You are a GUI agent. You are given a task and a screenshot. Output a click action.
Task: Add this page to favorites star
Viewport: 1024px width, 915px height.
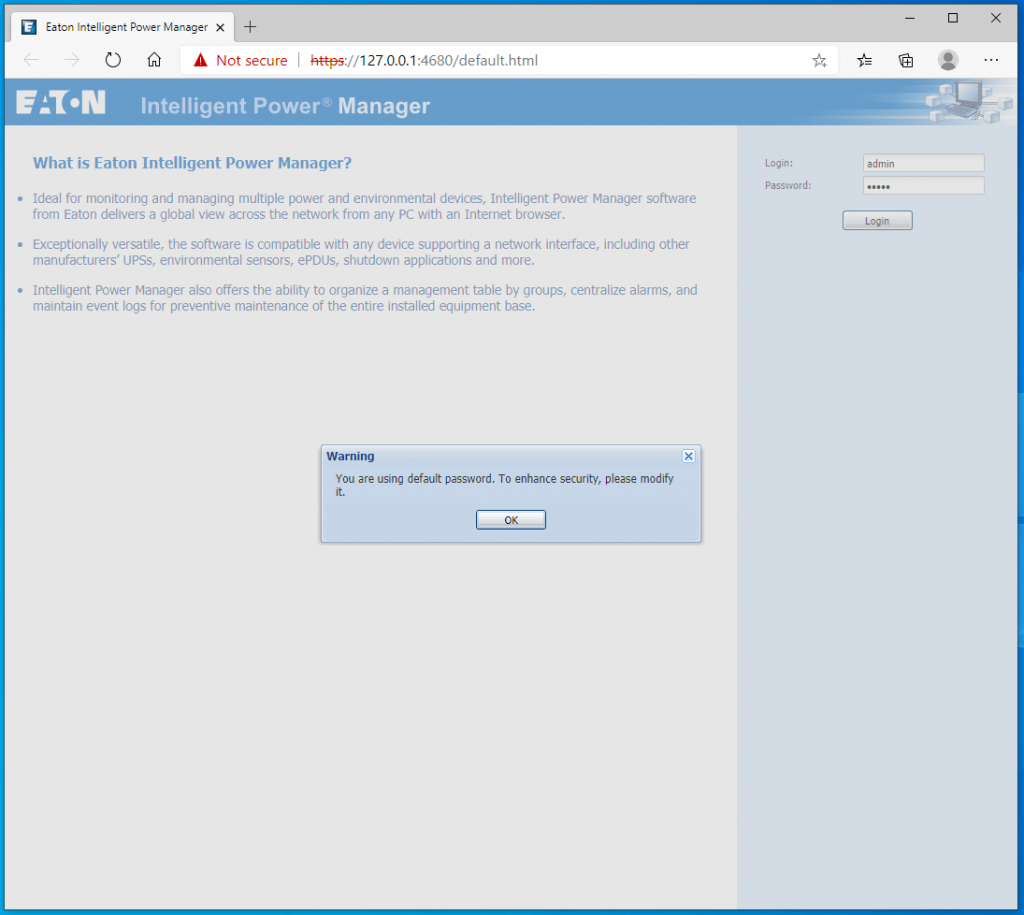(x=819, y=61)
